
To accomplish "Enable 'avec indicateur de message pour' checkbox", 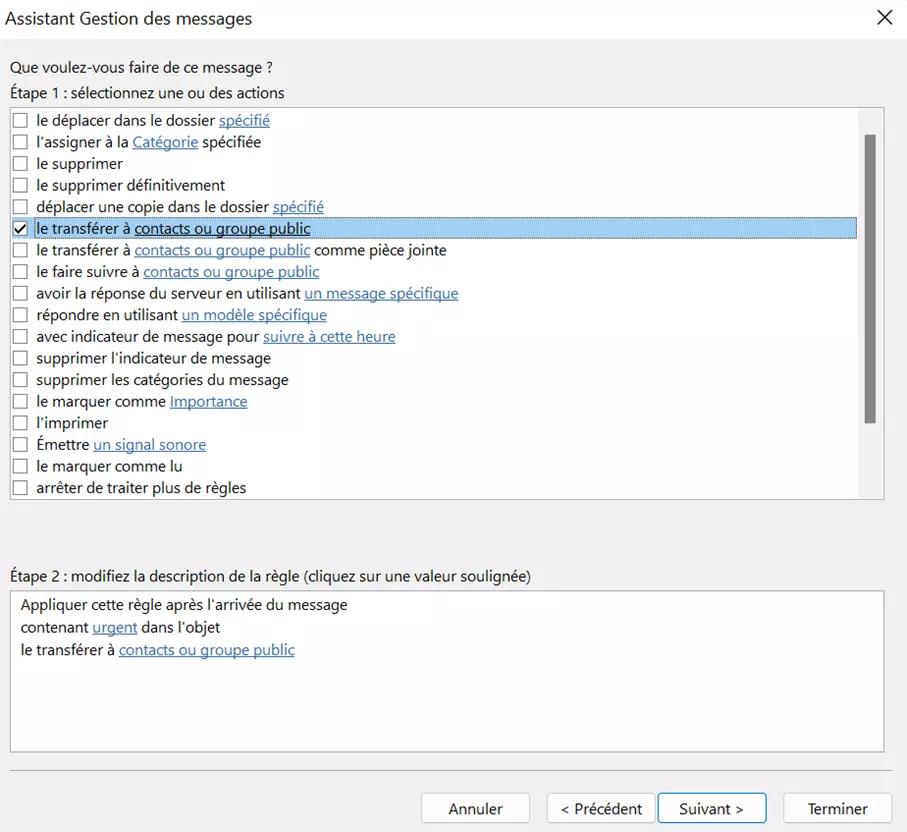I will (20, 336).
